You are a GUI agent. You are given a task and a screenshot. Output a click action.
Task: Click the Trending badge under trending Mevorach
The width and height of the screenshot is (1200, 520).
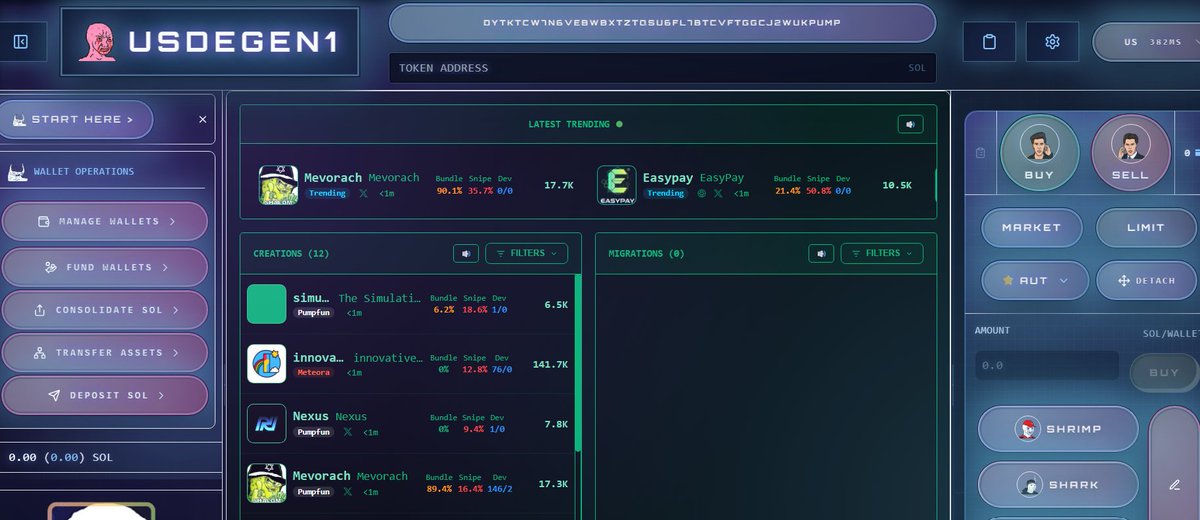click(x=327, y=193)
